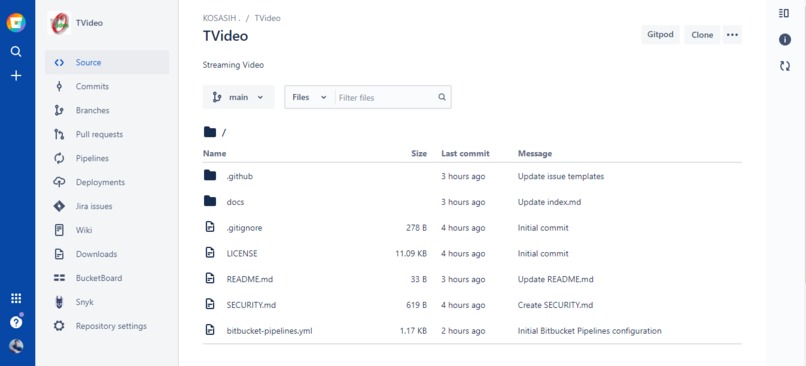Click the Pull requests icon
Viewport: 806px width, 366px height.
coord(59,134)
